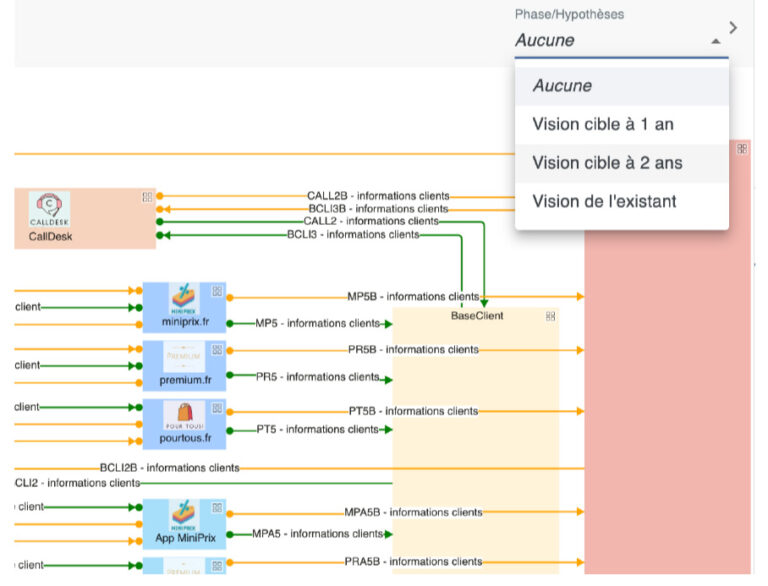The image size is (768, 586).
Task: Click flow label CALL2 - informations clients
Action: pyautogui.click(x=371, y=221)
